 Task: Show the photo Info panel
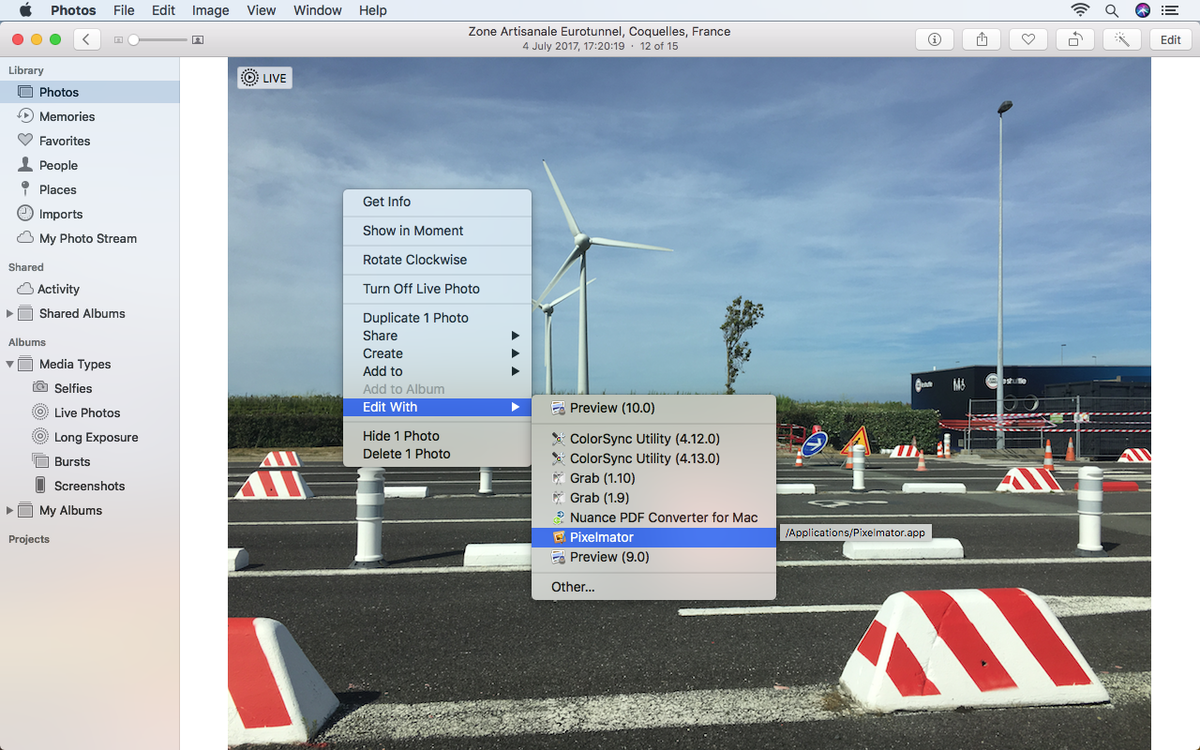[934, 39]
